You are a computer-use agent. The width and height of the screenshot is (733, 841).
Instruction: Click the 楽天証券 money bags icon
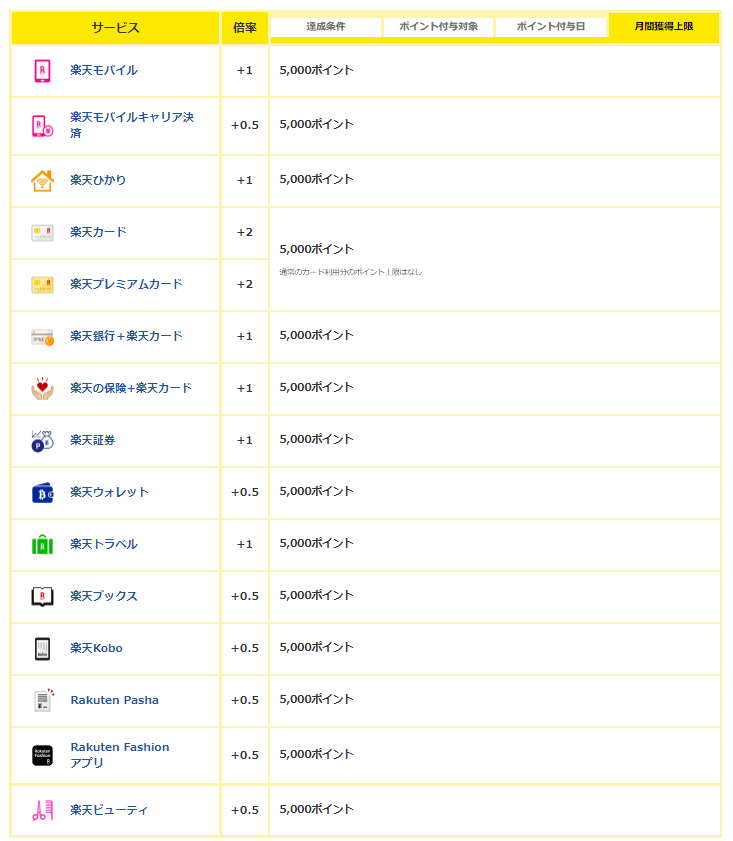coord(42,441)
